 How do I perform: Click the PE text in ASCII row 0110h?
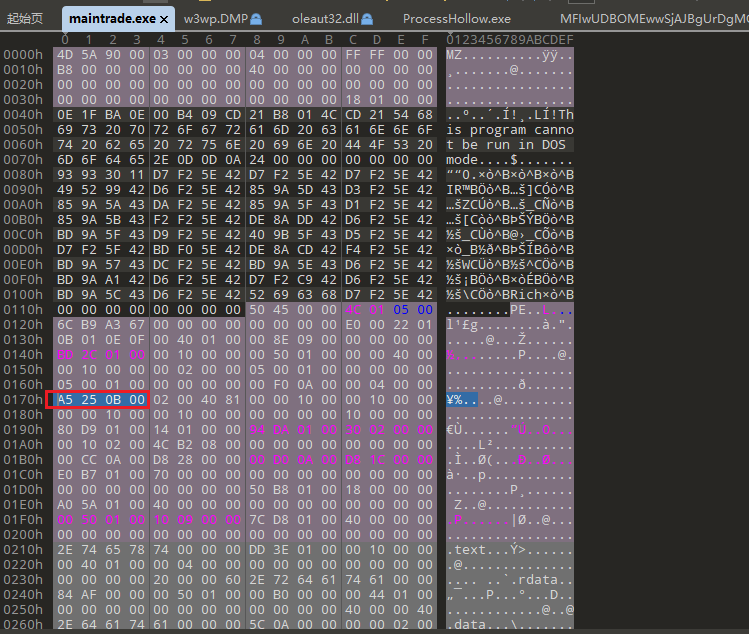point(518,310)
